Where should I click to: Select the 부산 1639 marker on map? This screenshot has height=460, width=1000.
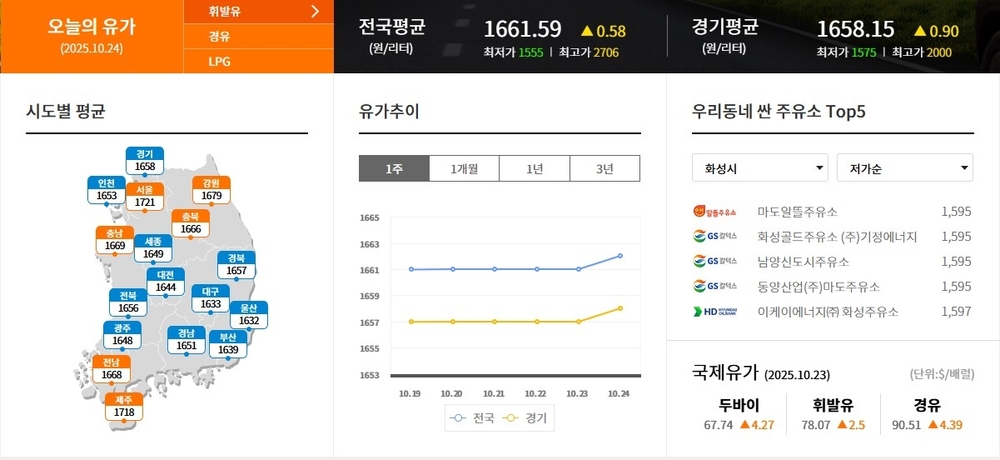pos(228,344)
